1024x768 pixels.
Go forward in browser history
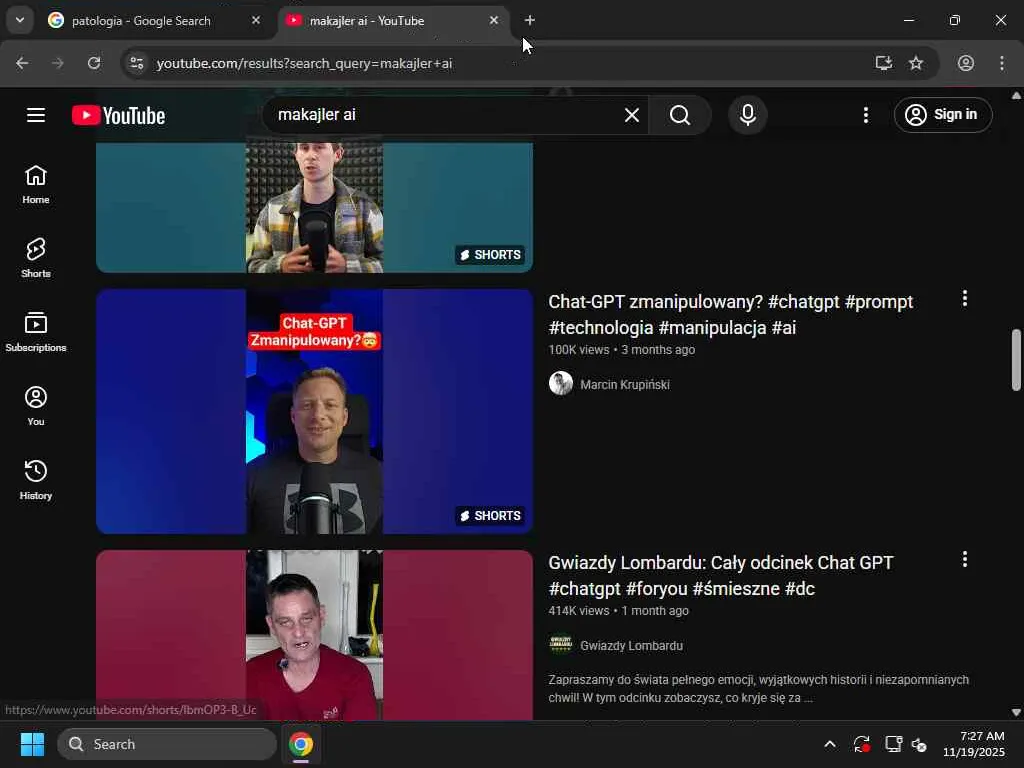[x=57, y=63]
